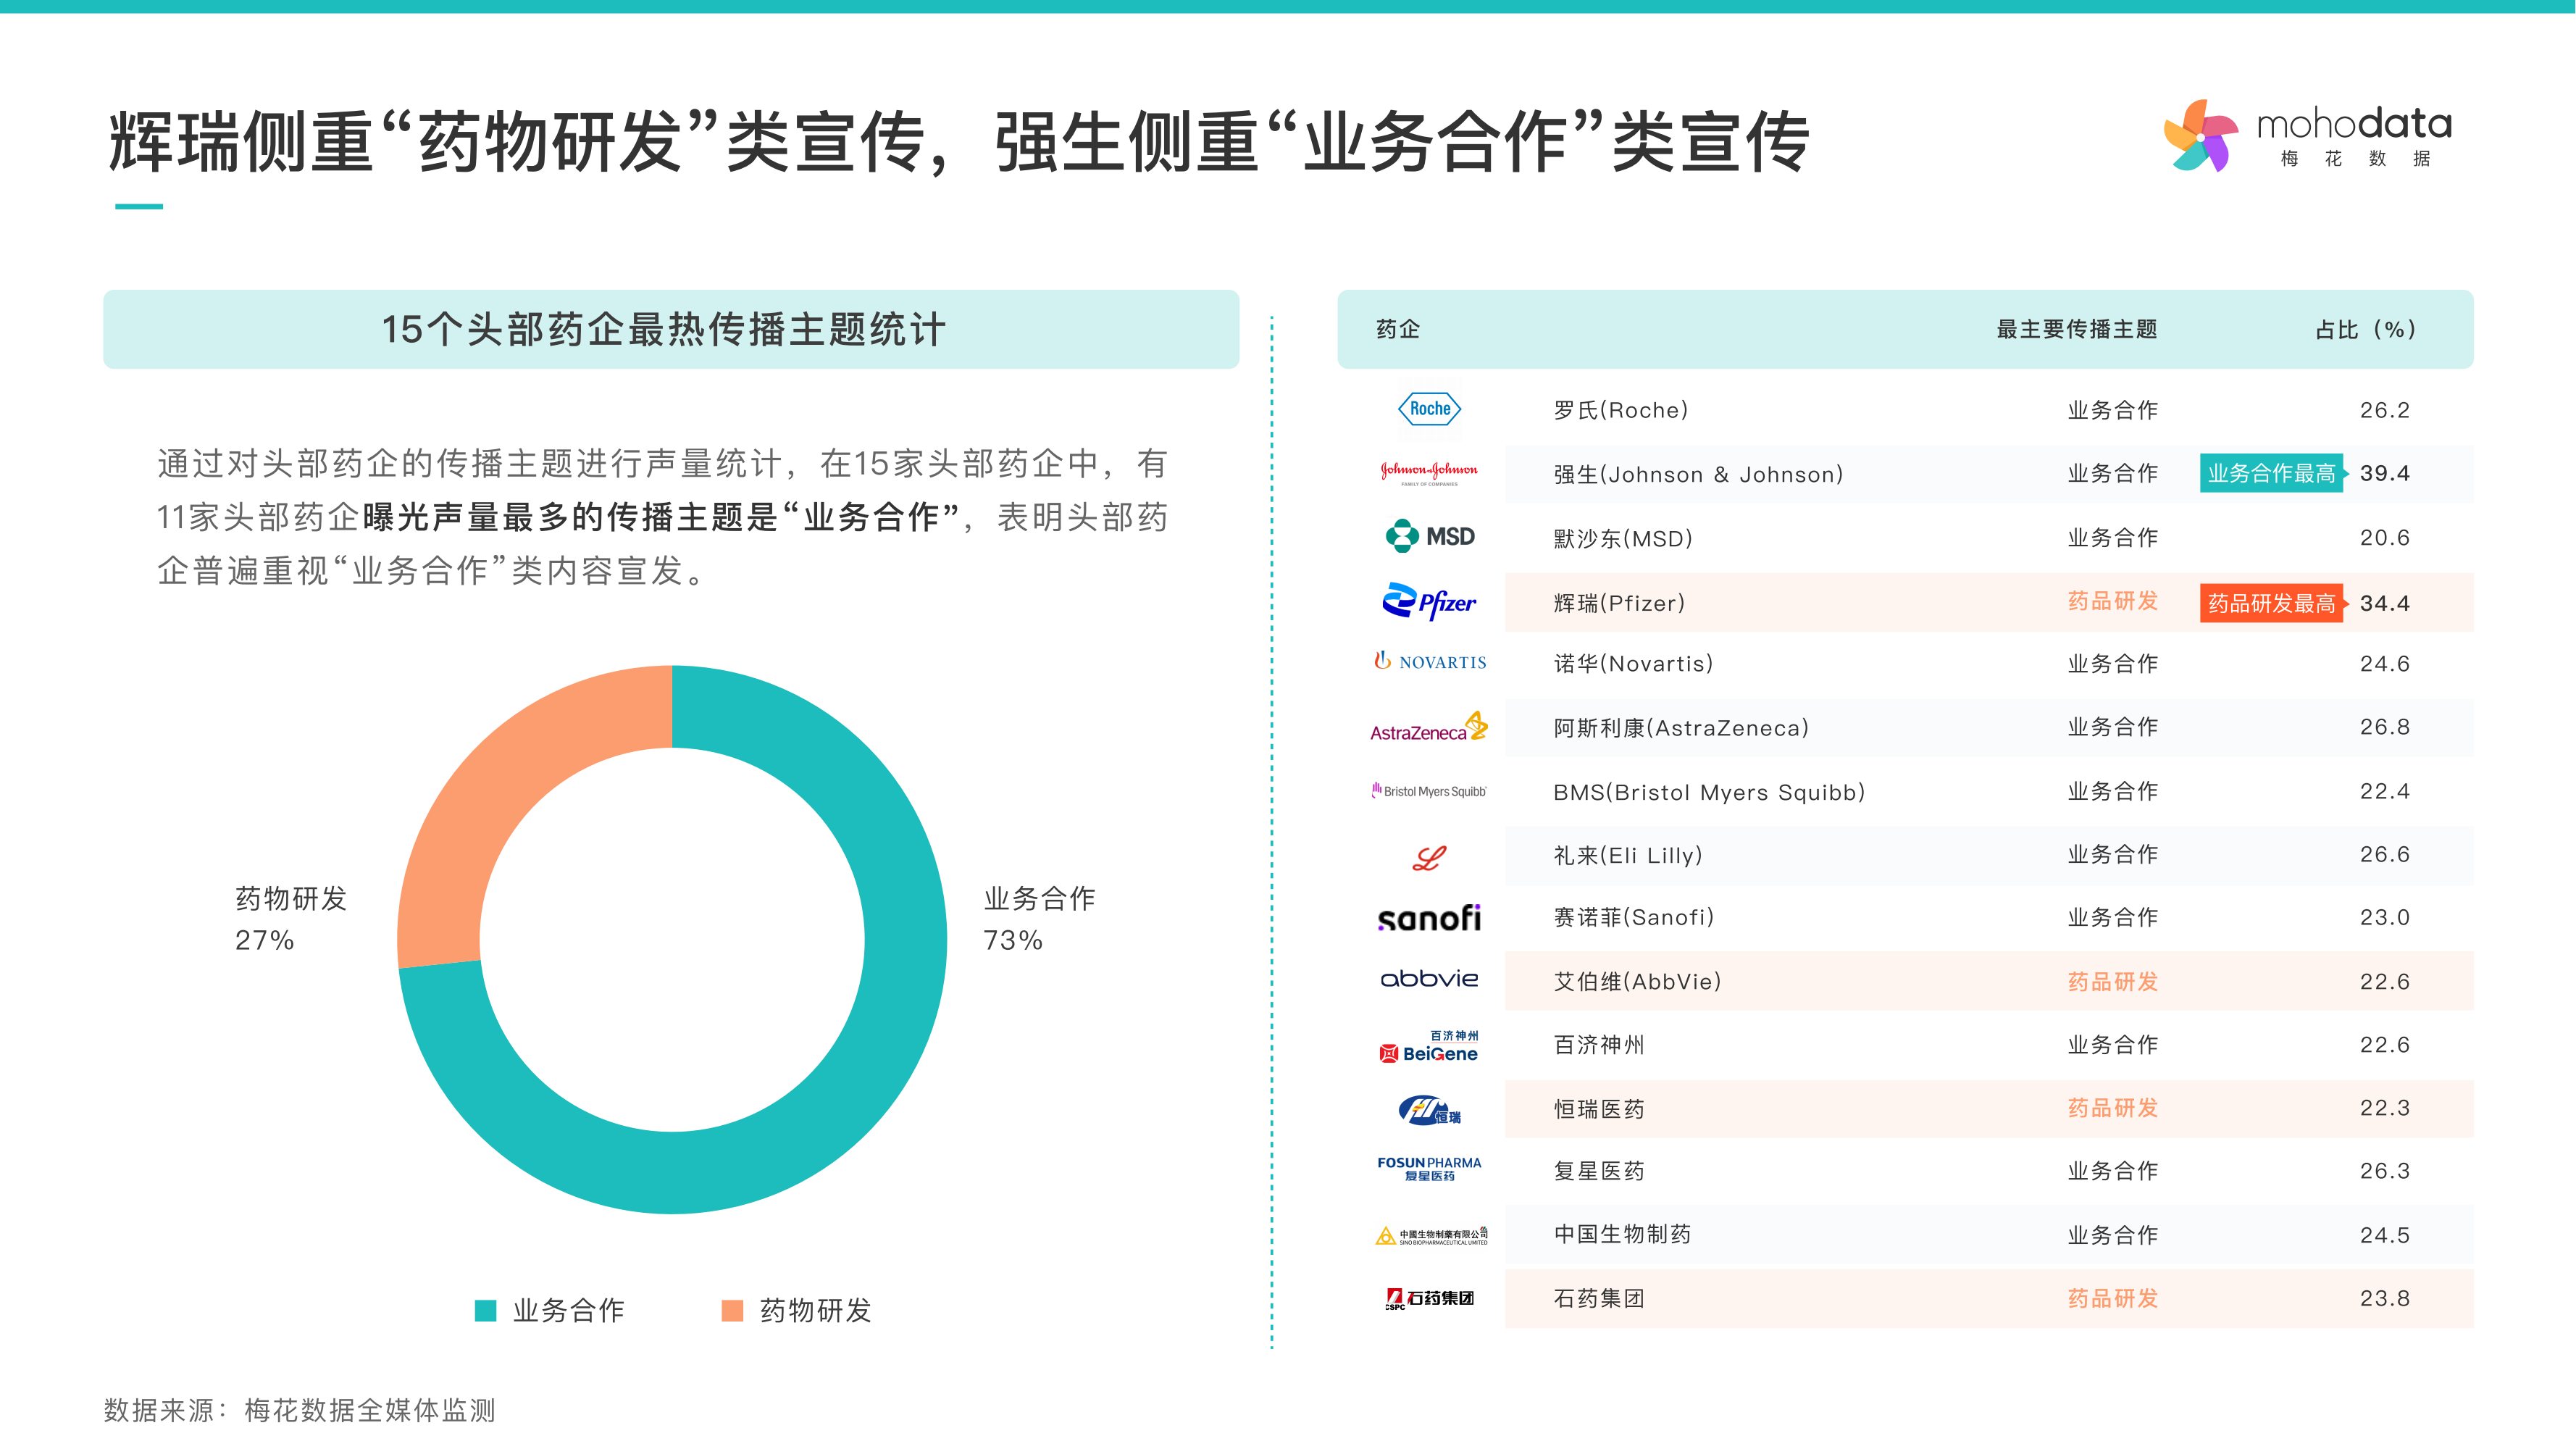
Task: Click the orange 药物研发 legend swatch
Action: pos(732,1311)
